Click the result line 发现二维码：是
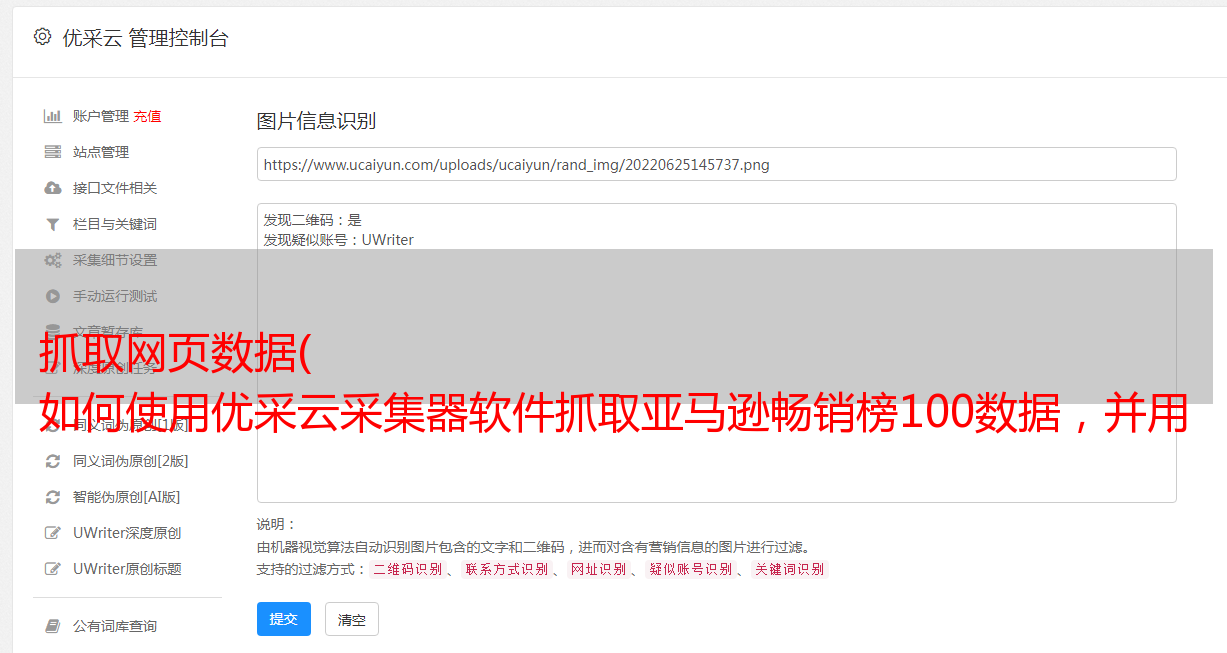1227x653 pixels. 312,220
